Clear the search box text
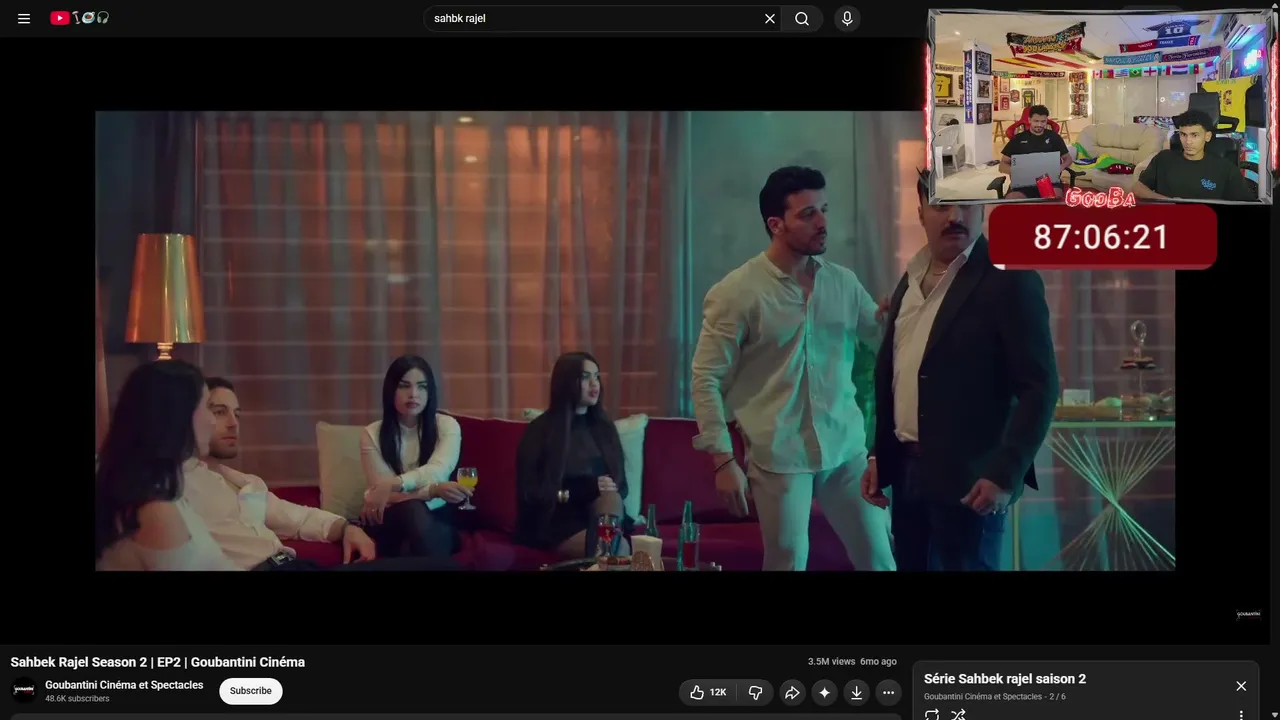The width and height of the screenshot is (1280, 720). (770, 18)
